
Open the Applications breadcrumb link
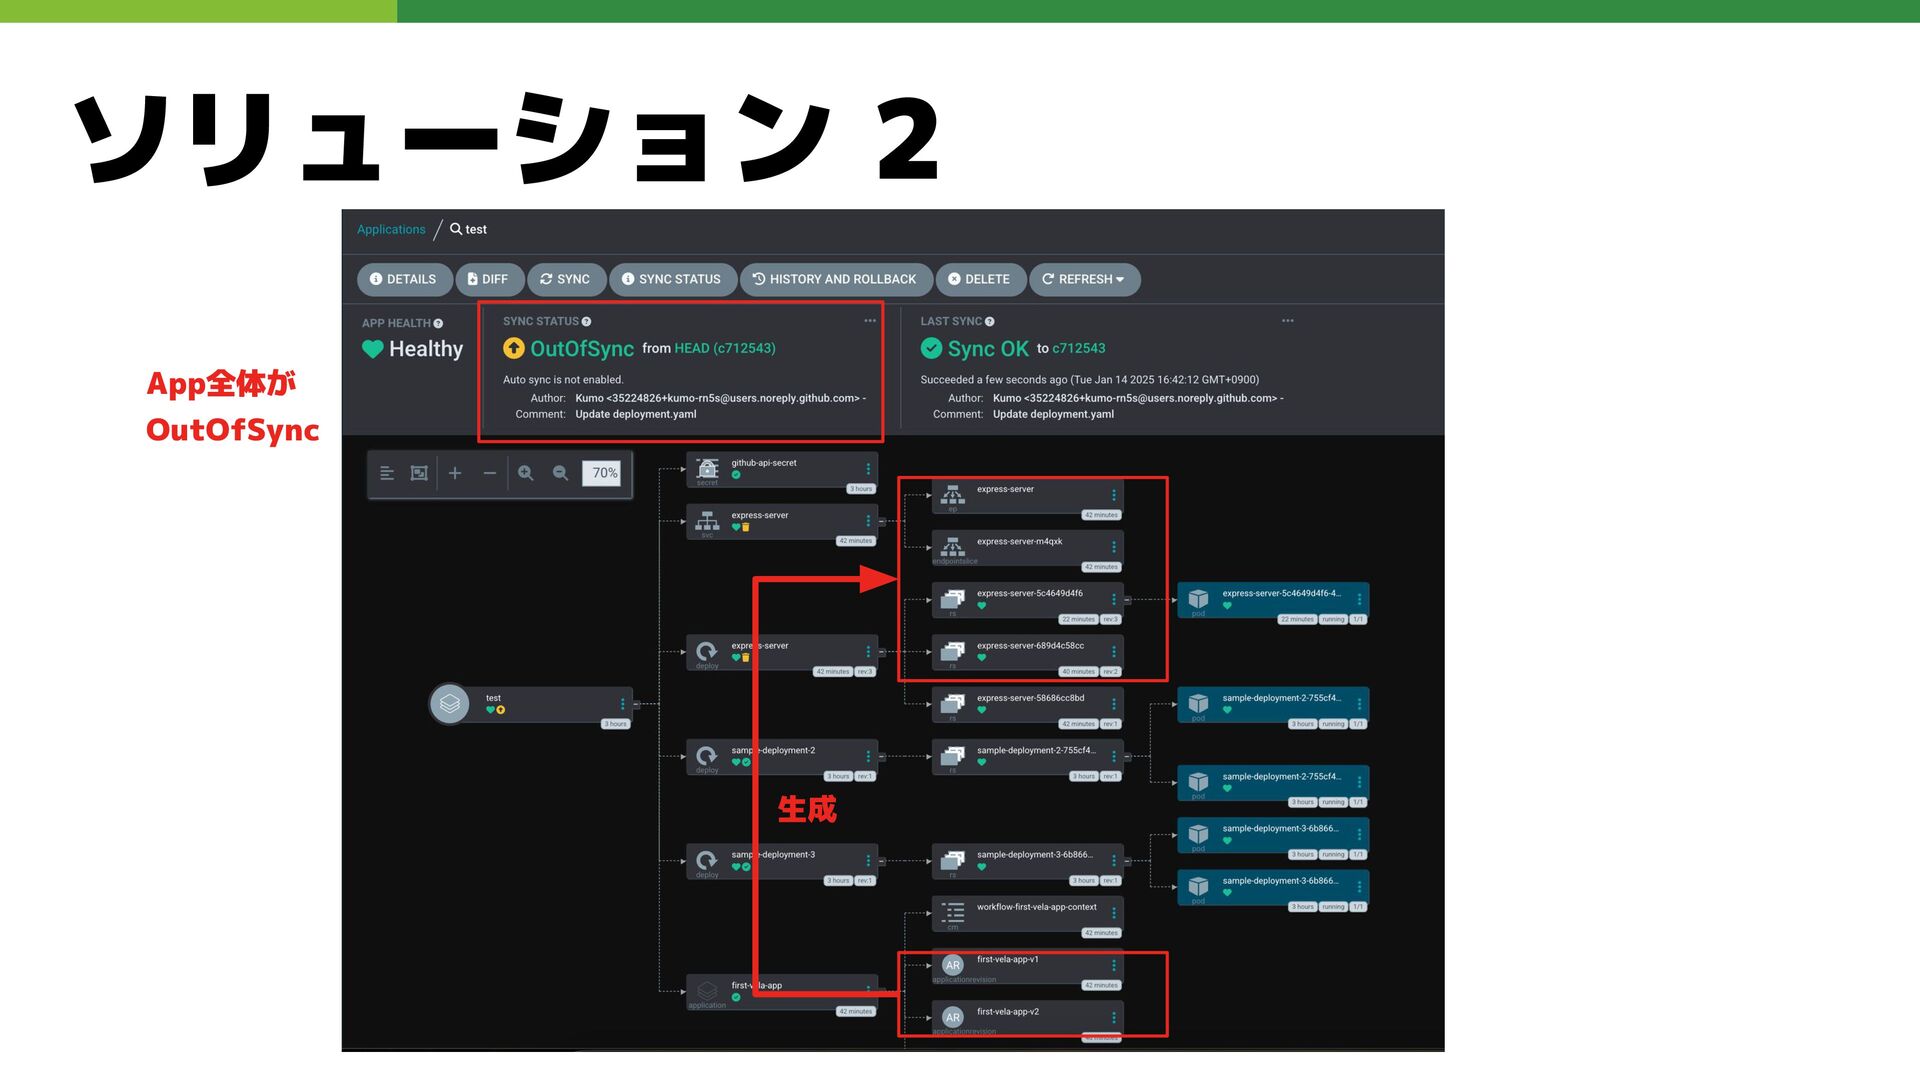391,229
